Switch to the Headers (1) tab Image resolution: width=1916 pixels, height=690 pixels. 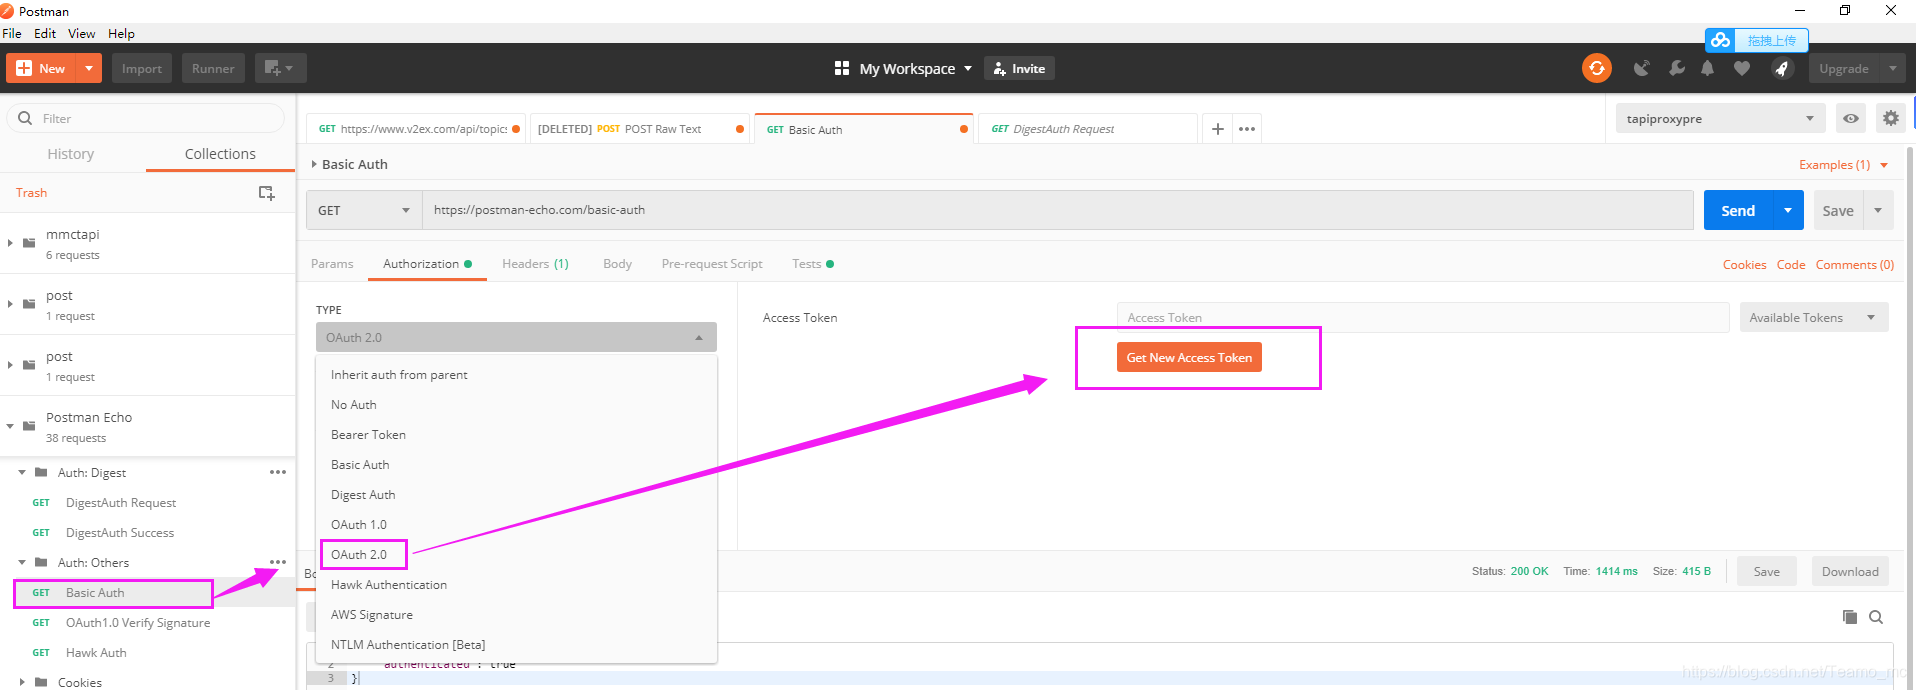pos(535,264)
